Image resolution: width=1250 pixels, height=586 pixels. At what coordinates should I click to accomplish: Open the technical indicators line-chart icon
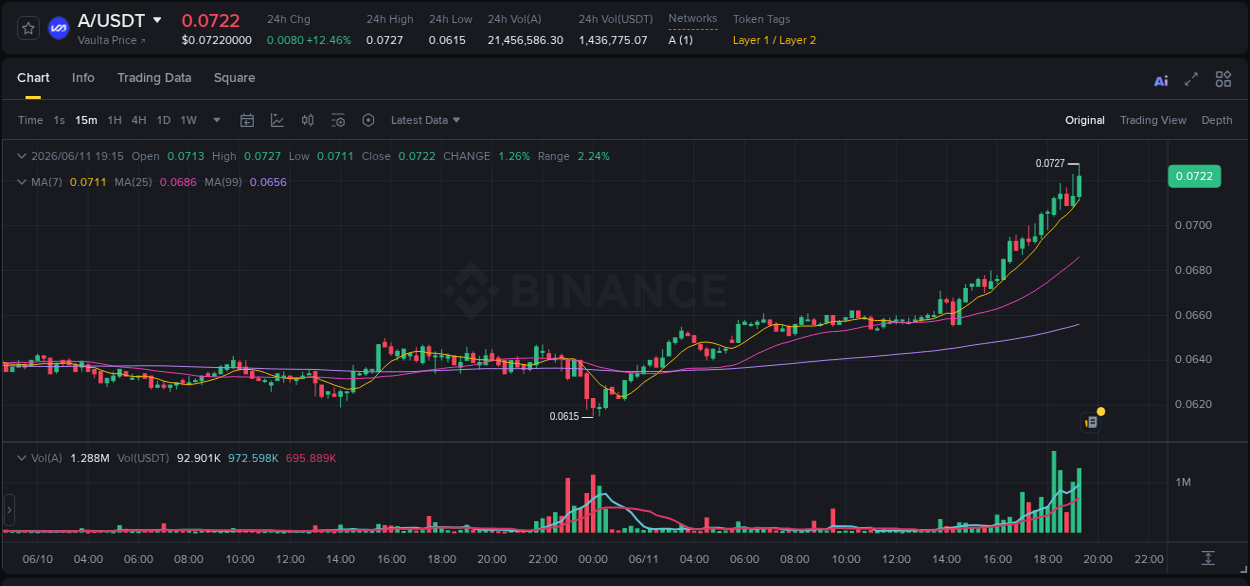(277, 120)
